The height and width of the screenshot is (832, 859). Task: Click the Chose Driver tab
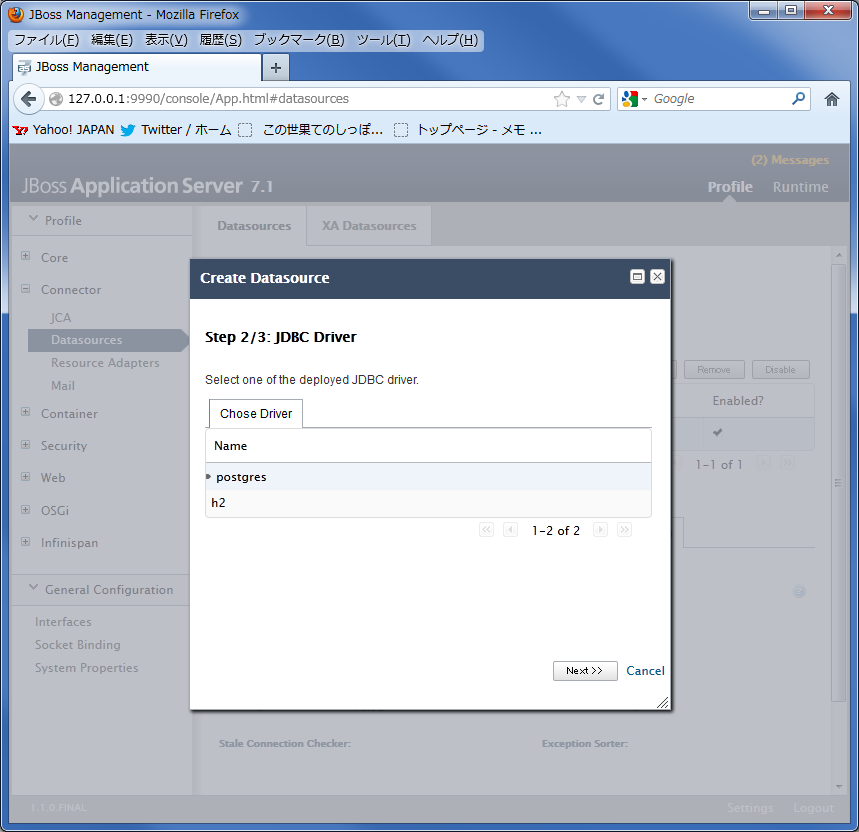(x=256, y=414)
